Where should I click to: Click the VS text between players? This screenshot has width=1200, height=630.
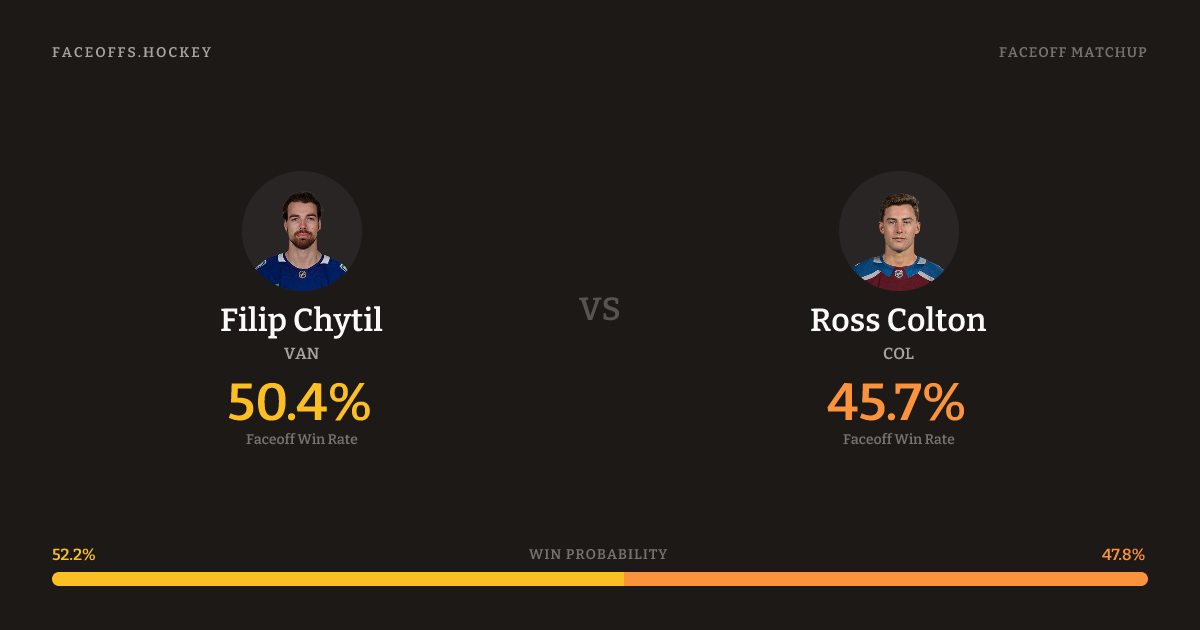pyautogui.click(x=600, y=309)
